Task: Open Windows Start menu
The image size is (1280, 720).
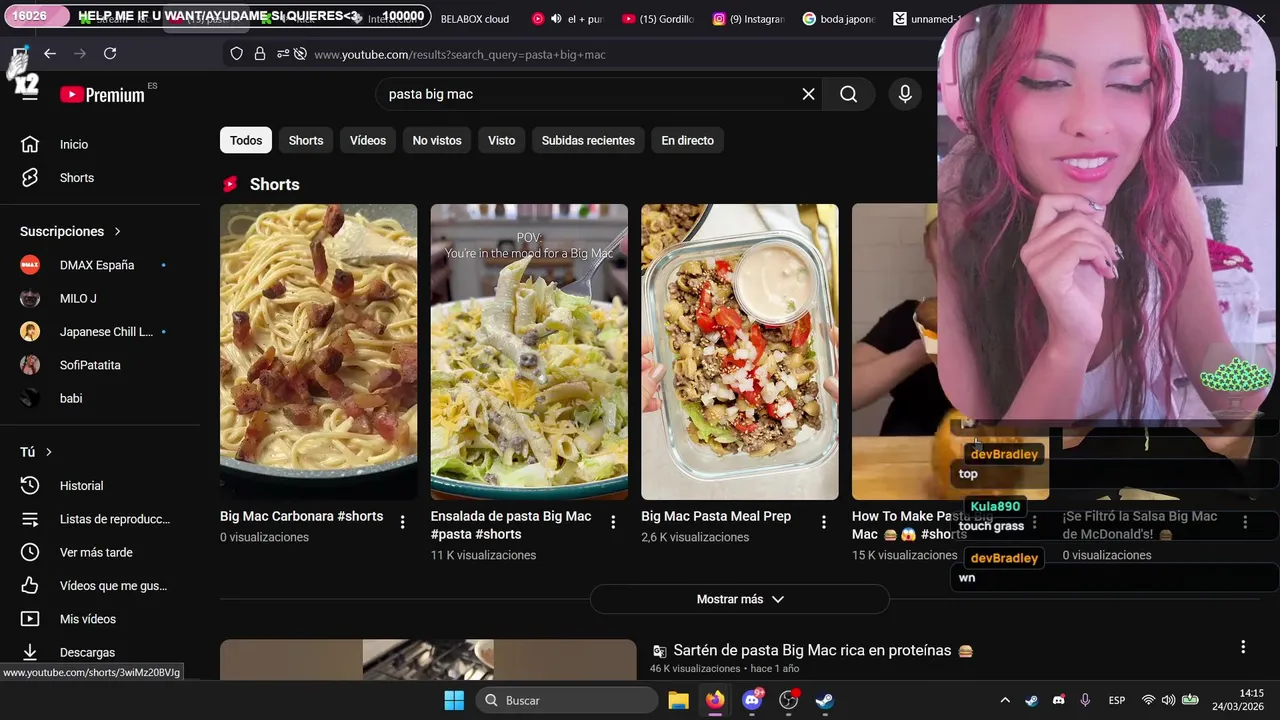Action: coord(454,700)
